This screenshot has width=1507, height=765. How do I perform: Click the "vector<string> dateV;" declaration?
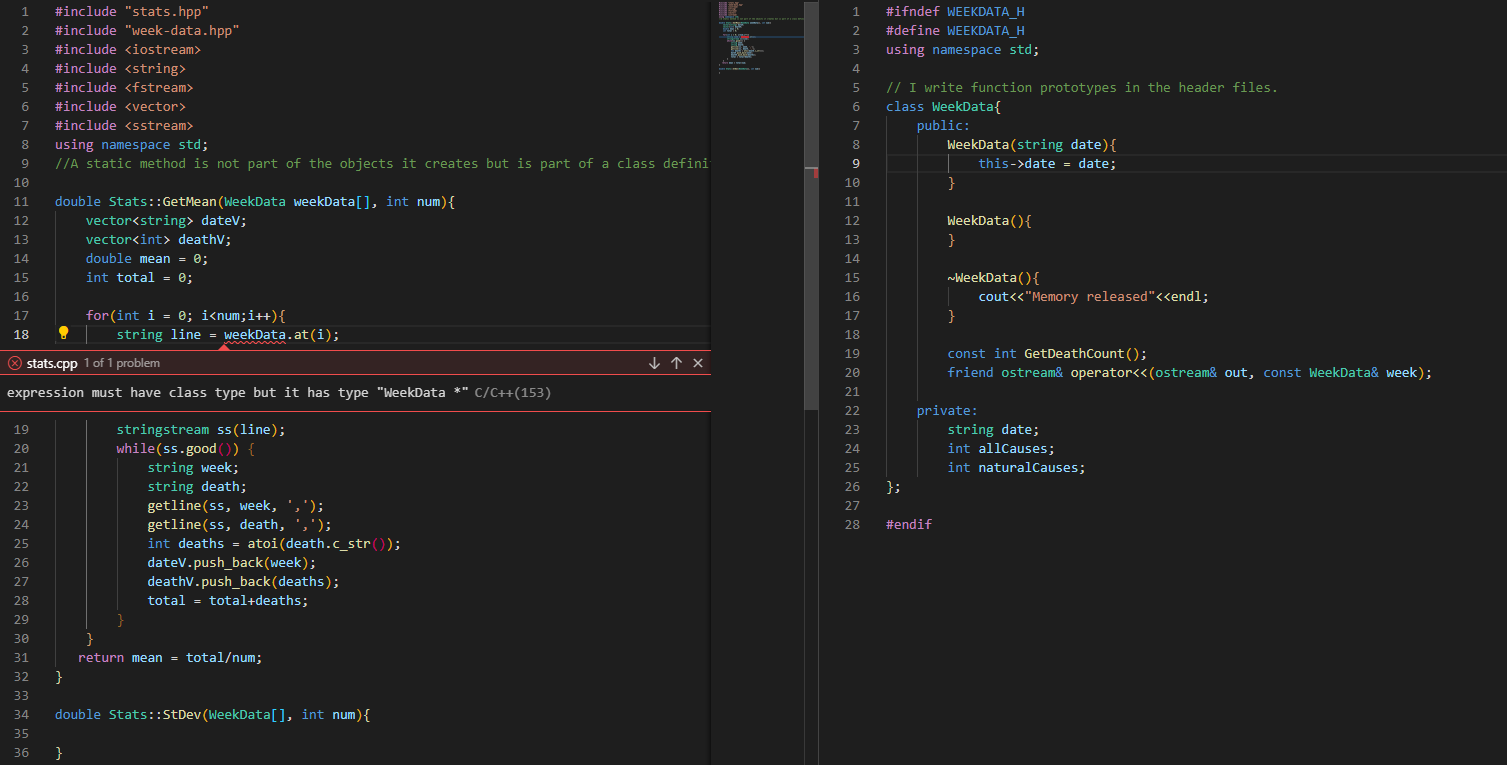[166, 221]
